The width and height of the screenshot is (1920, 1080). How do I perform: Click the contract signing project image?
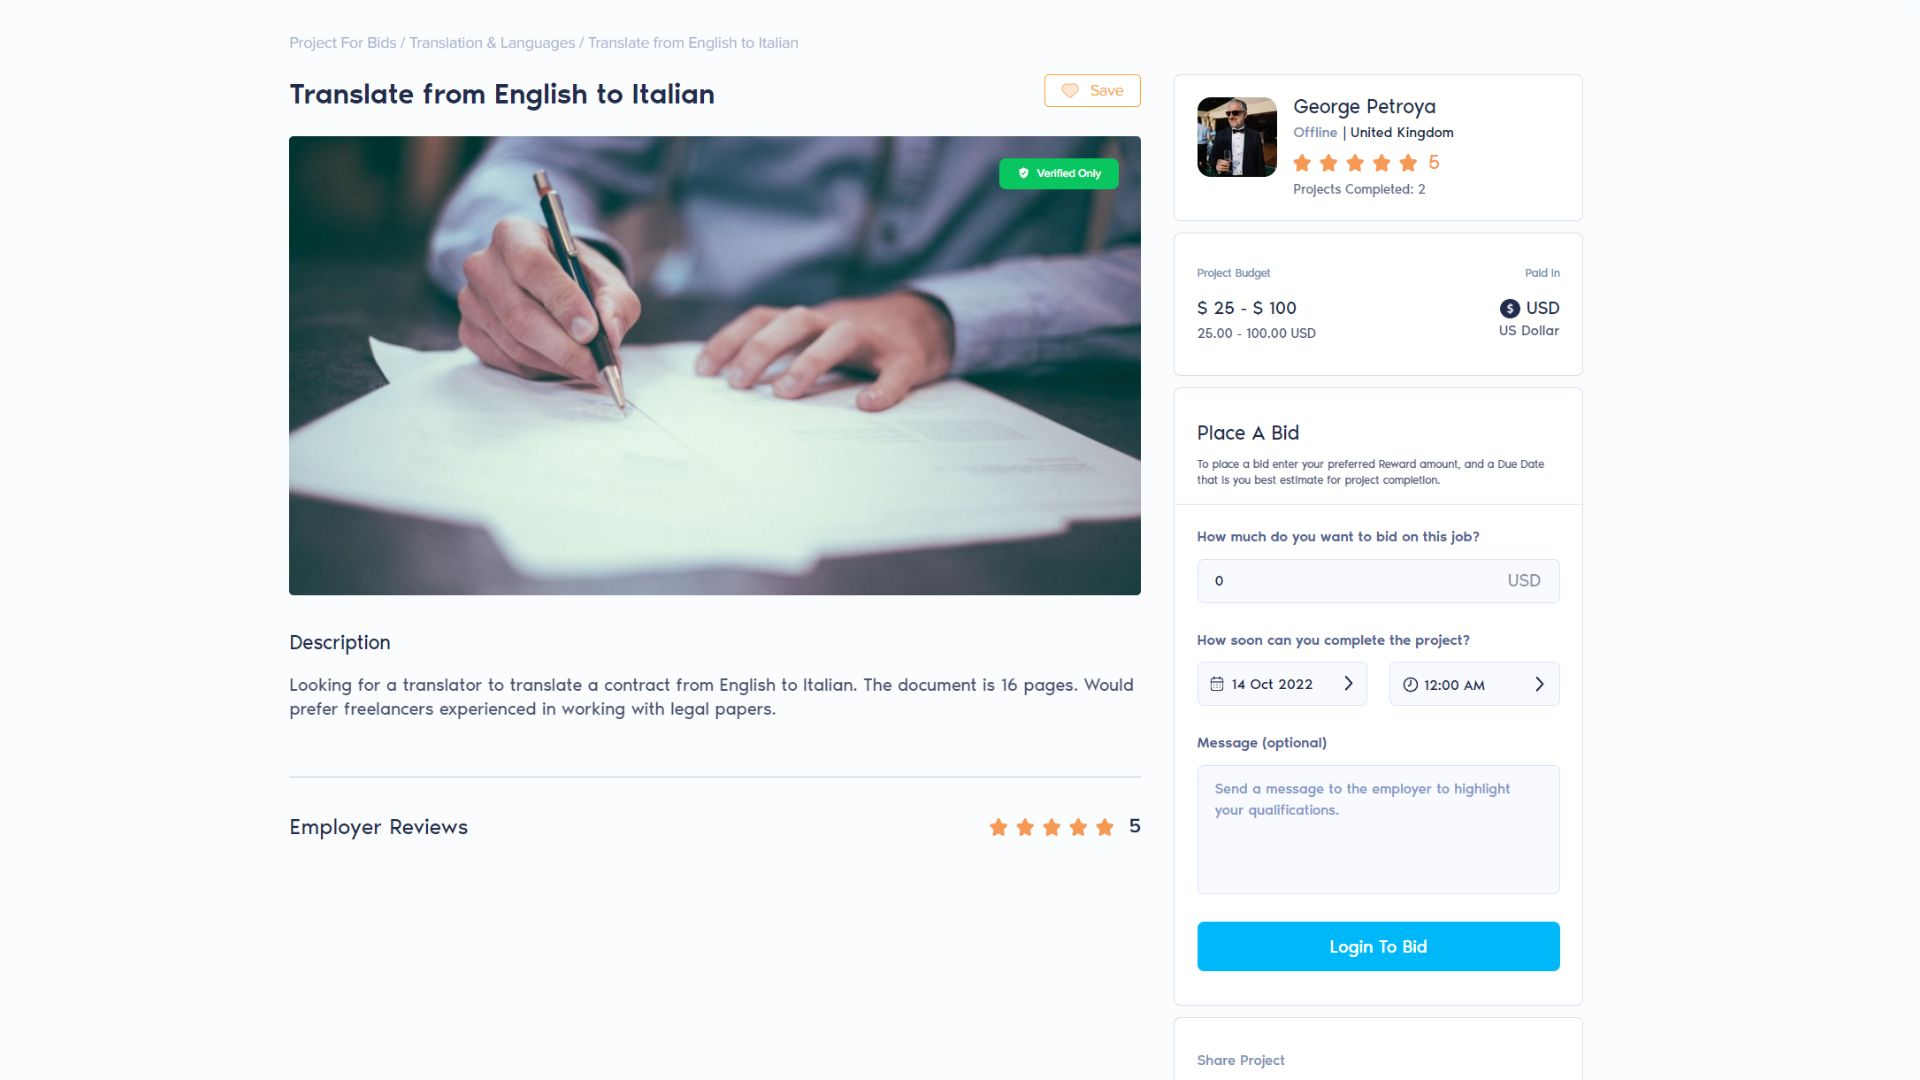[715, 366]
